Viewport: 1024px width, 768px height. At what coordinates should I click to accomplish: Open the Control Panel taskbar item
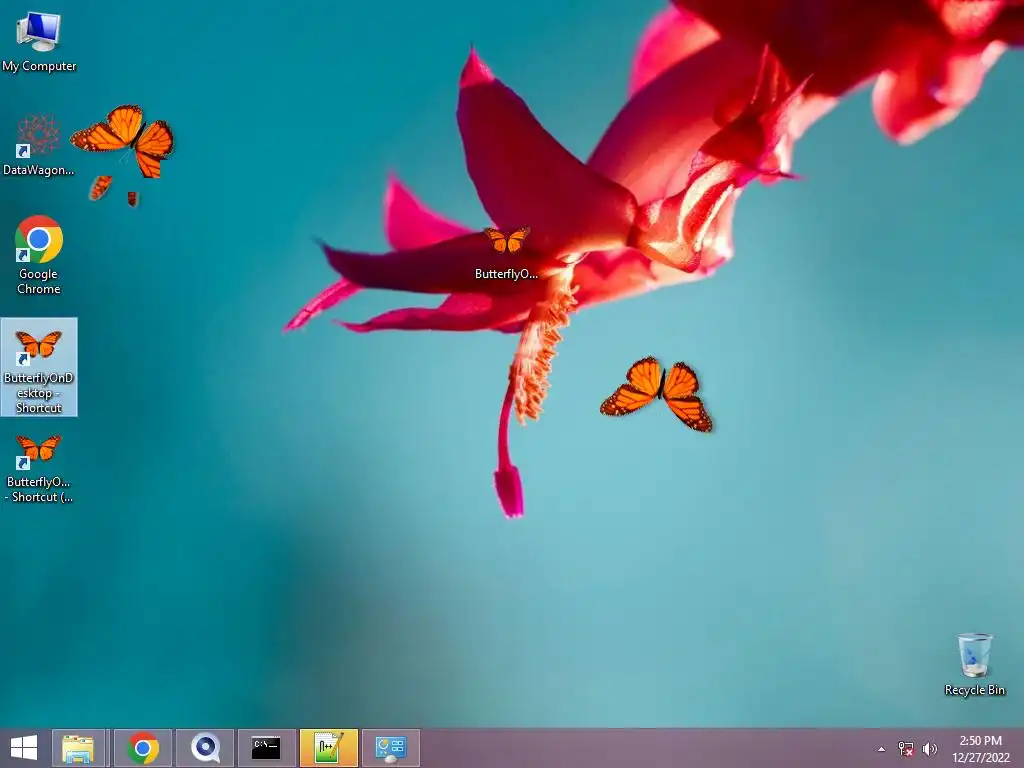(x=391, y=748)
